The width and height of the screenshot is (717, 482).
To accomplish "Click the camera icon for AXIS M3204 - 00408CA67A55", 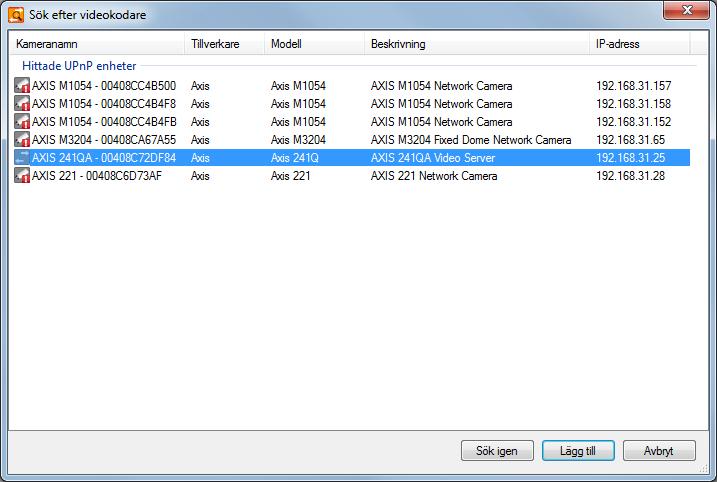I will (x=21, y=139).
